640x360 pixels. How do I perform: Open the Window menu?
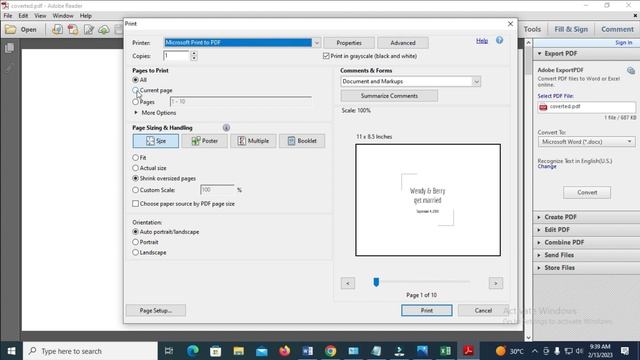click(63, 16)
